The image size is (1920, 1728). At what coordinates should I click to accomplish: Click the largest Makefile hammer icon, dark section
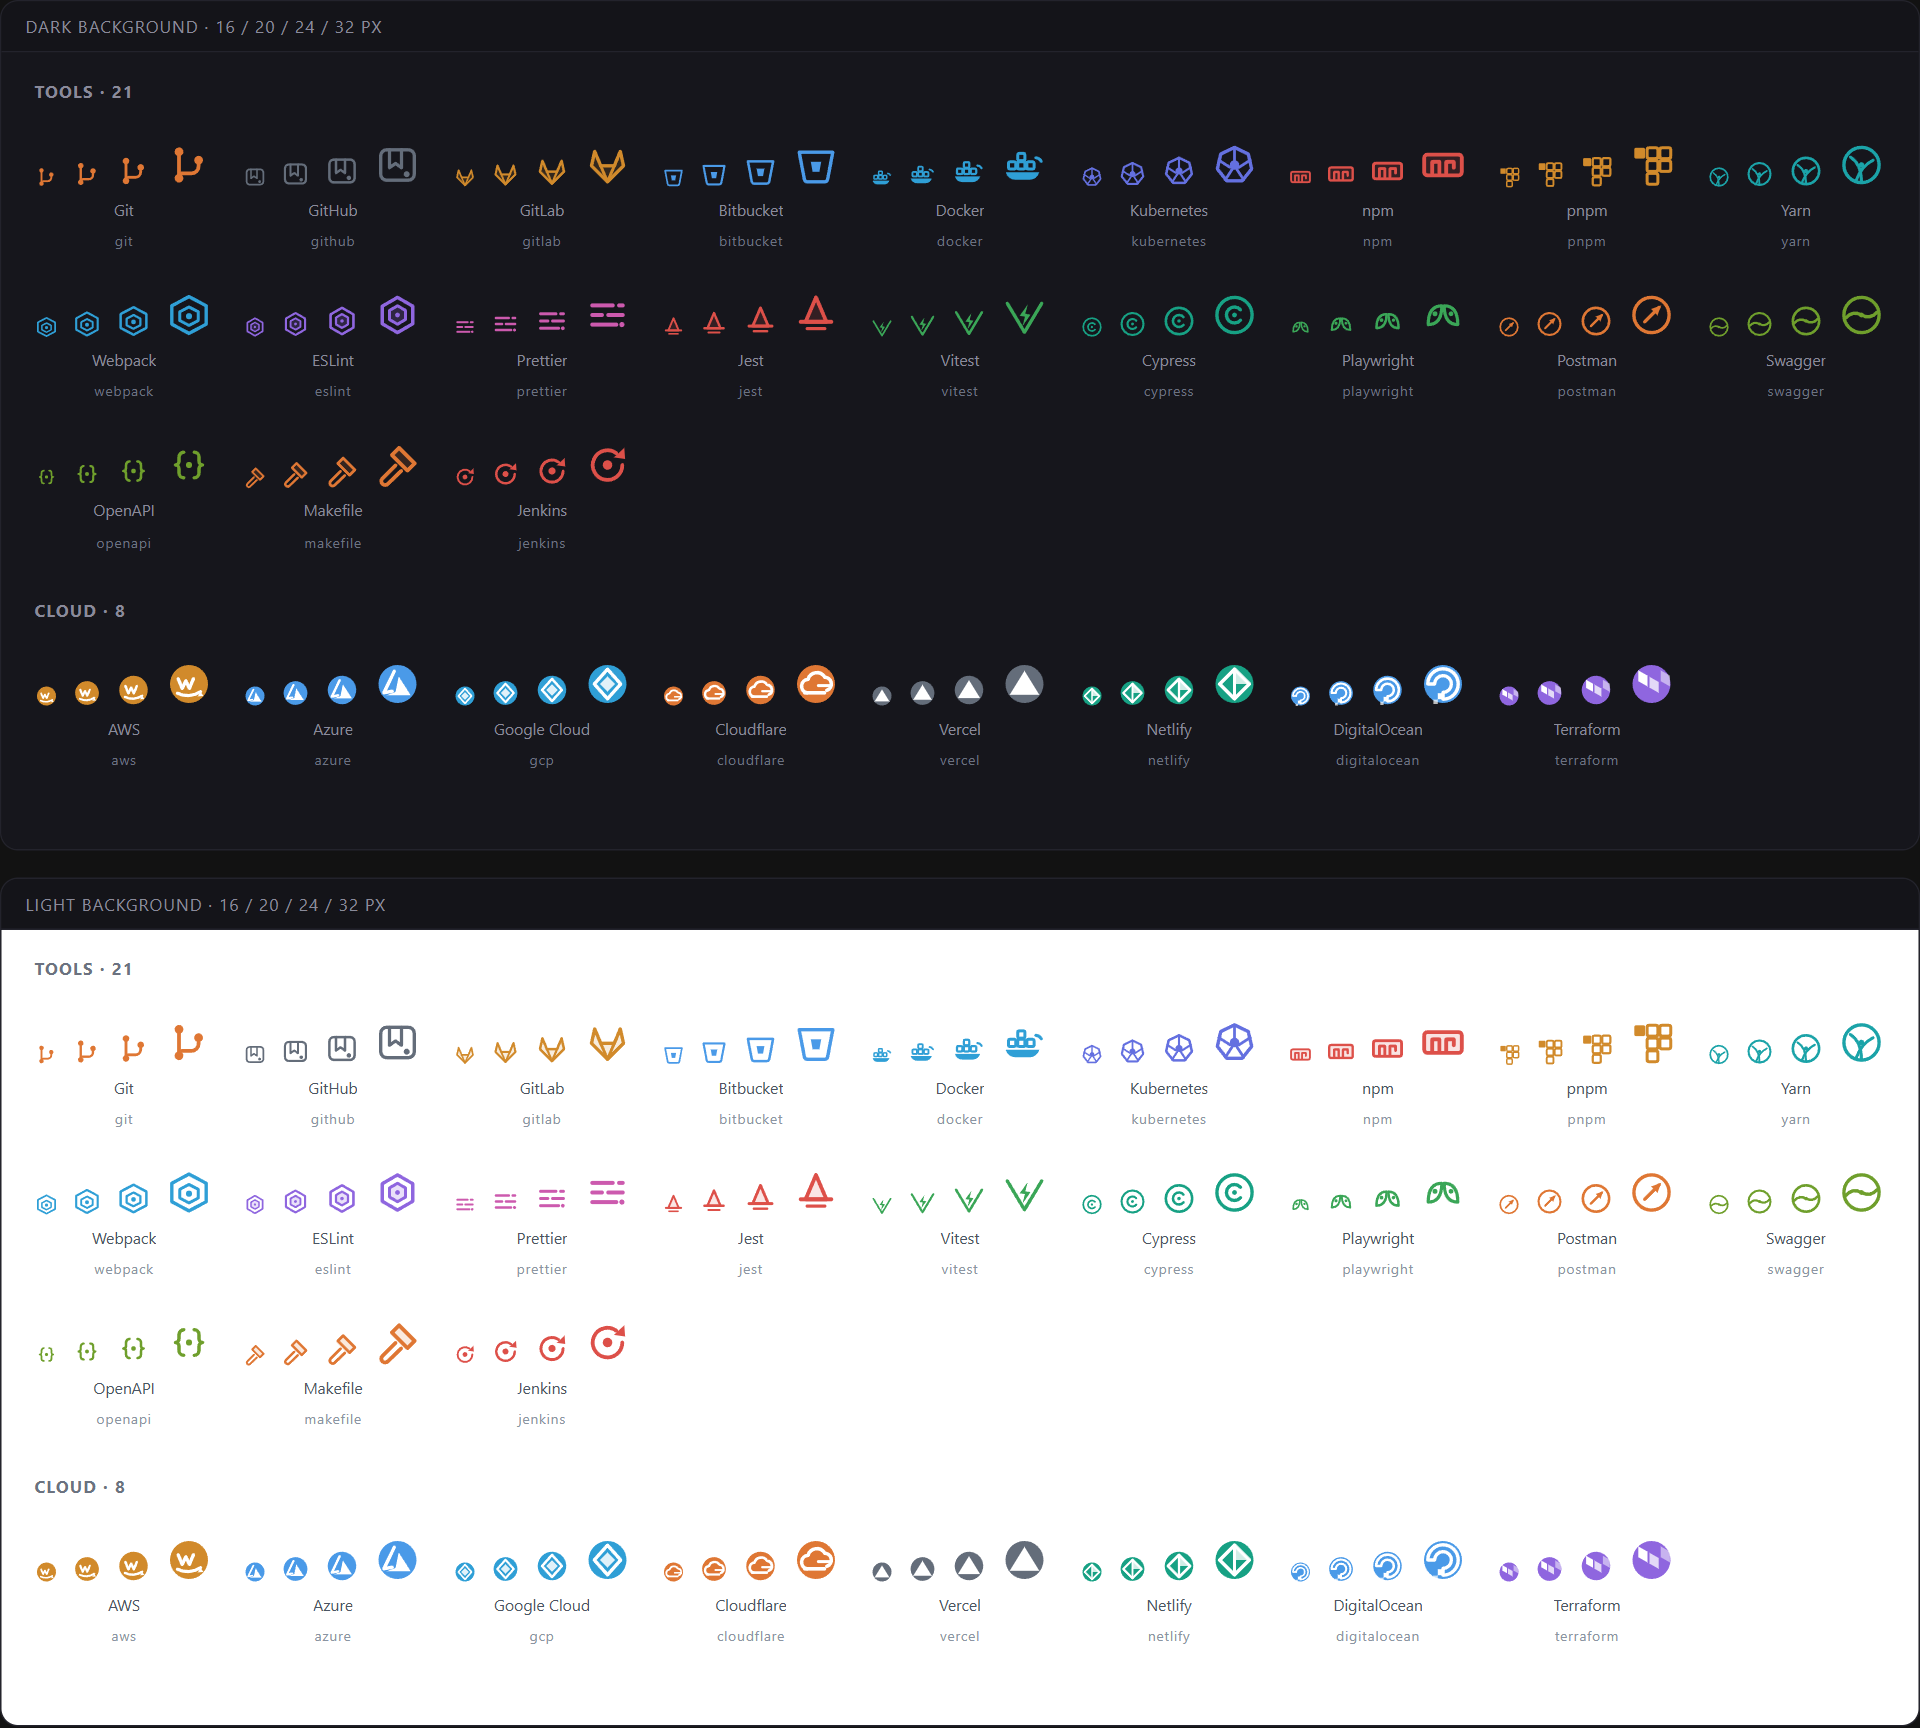click(397, 465)
